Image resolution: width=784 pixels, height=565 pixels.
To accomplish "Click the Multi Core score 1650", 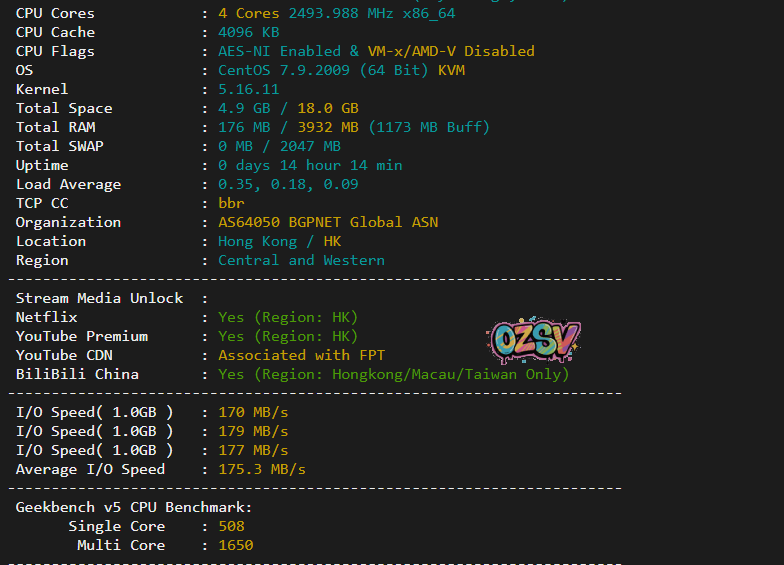I will pyautogui.click(x=236, y=545).
